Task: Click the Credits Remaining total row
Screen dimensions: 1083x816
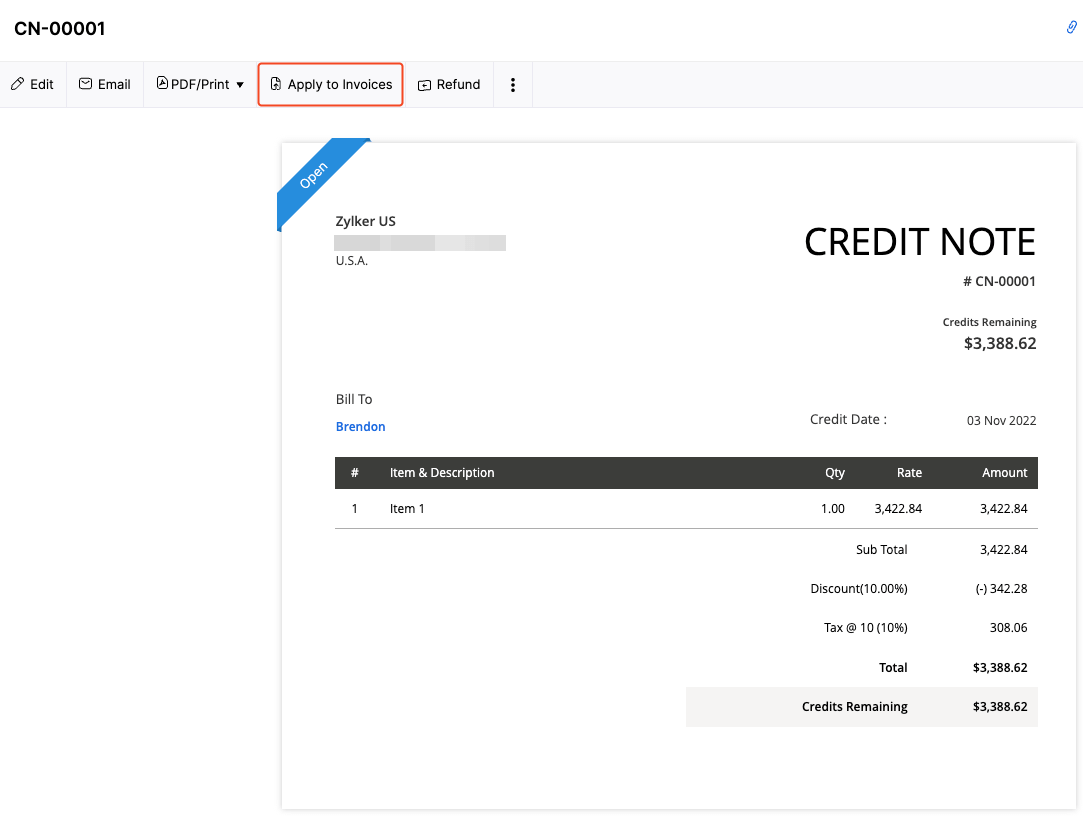Action: (861, 706)
